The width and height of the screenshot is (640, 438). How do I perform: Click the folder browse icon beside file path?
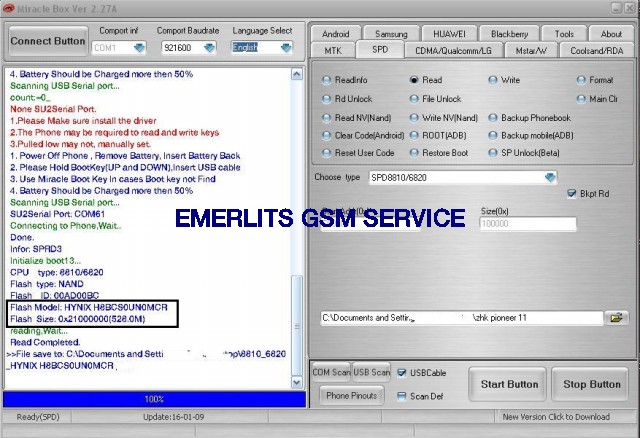(x=616, y=318)
